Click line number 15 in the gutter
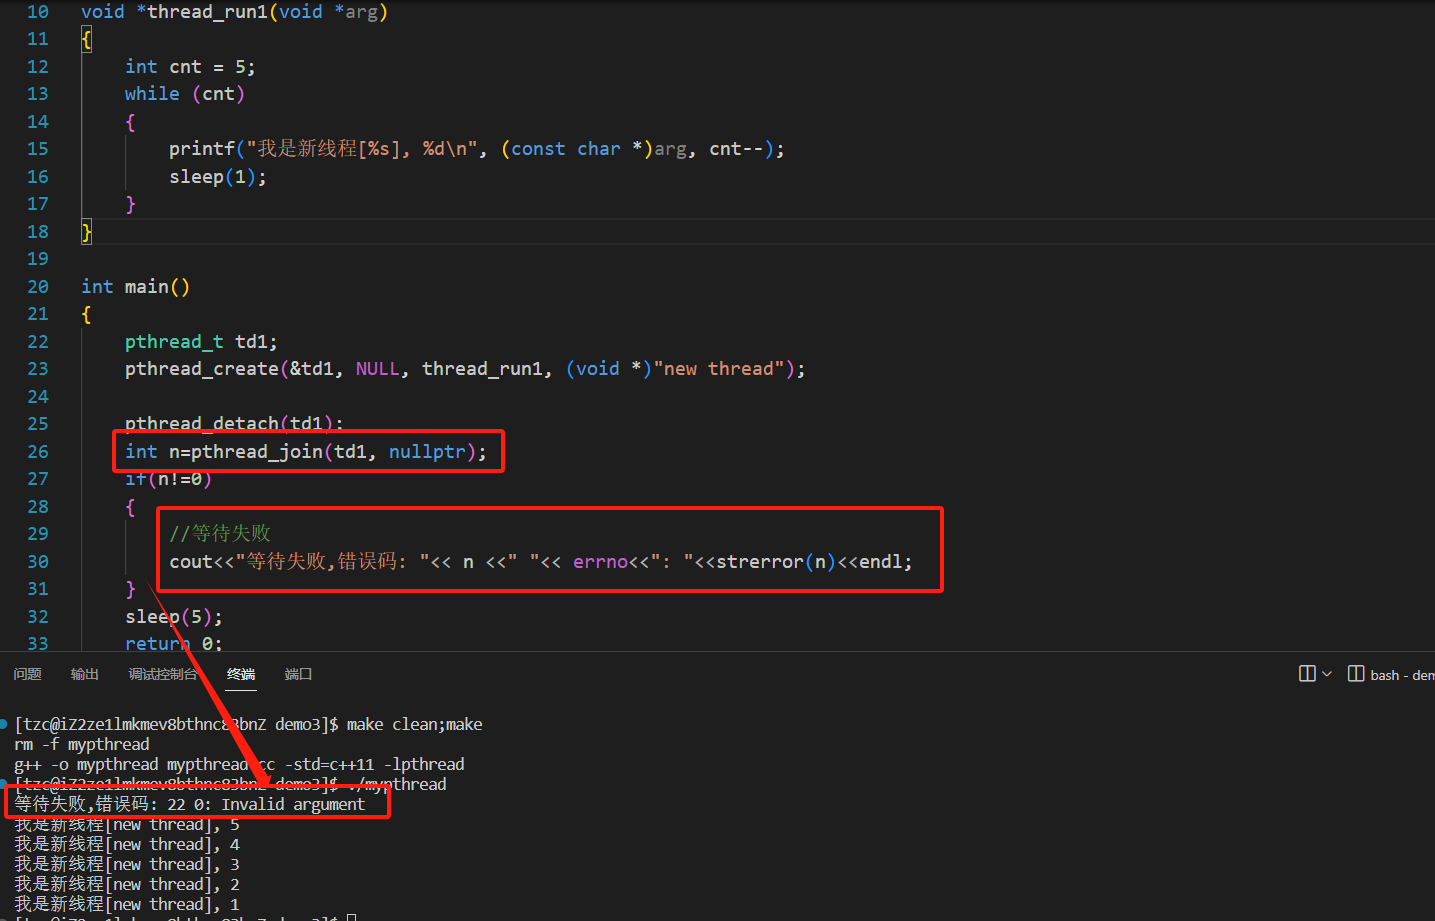The height and width of the screenshot is (921, 1435). [x=38, y=149]
